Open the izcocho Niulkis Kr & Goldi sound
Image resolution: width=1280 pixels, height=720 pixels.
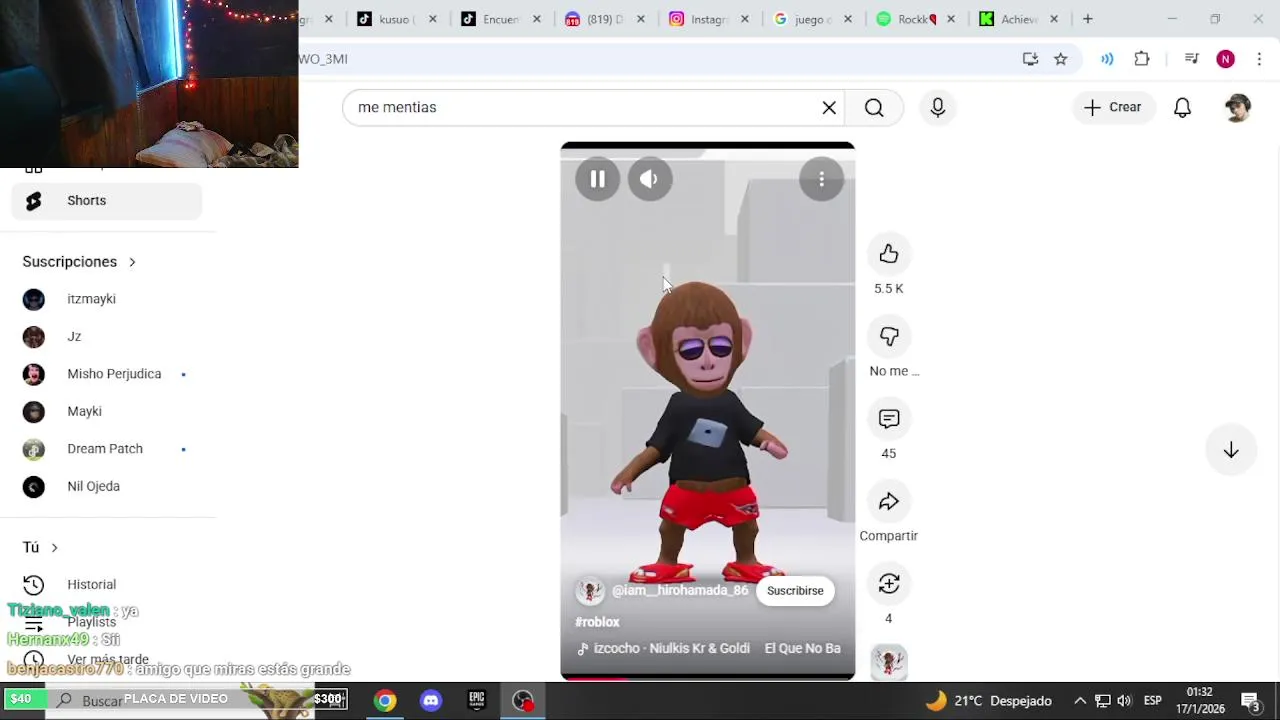pyautogui.click(x=671, y=648)
